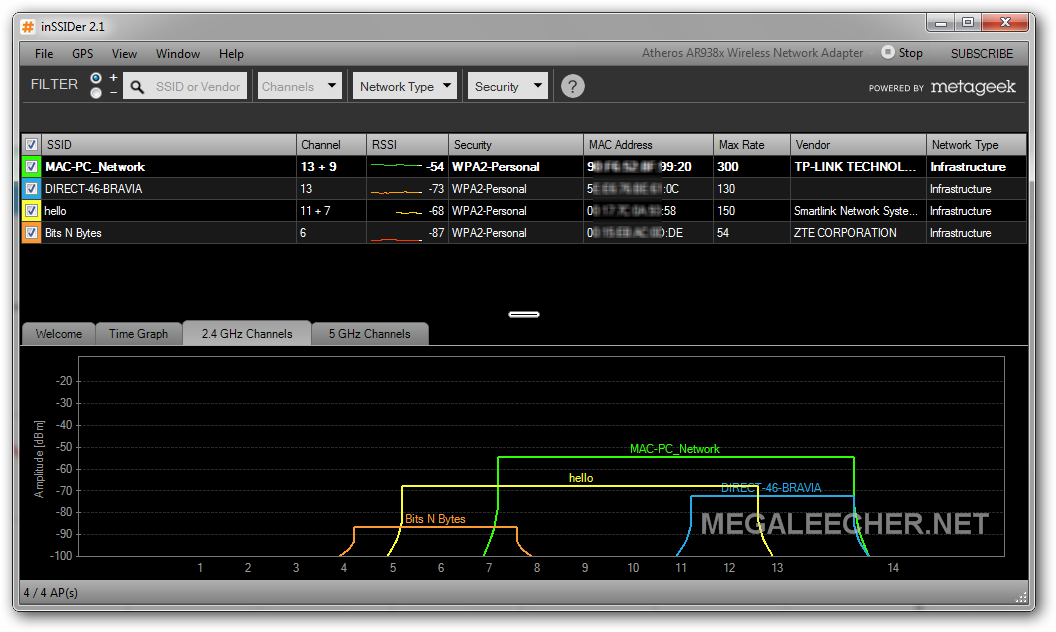Uncheck the hello network checkbox

click(x=31, y=211)
